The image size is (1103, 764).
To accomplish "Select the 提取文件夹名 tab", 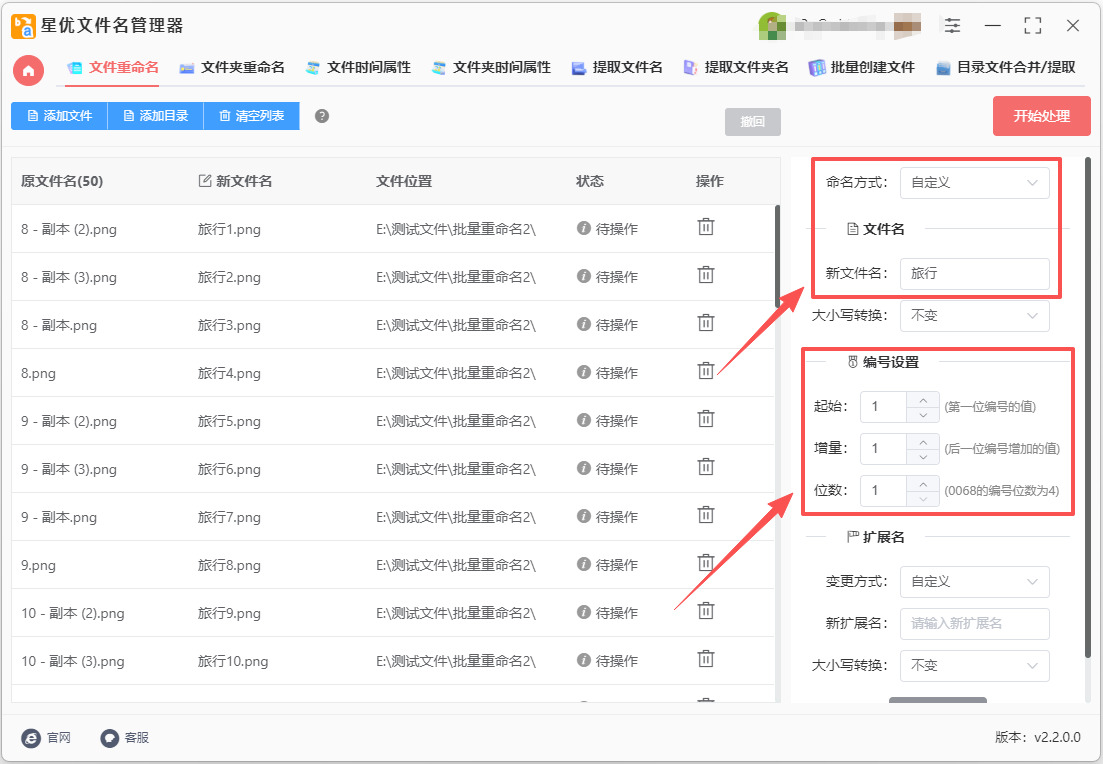I will [x=736, y=68].
